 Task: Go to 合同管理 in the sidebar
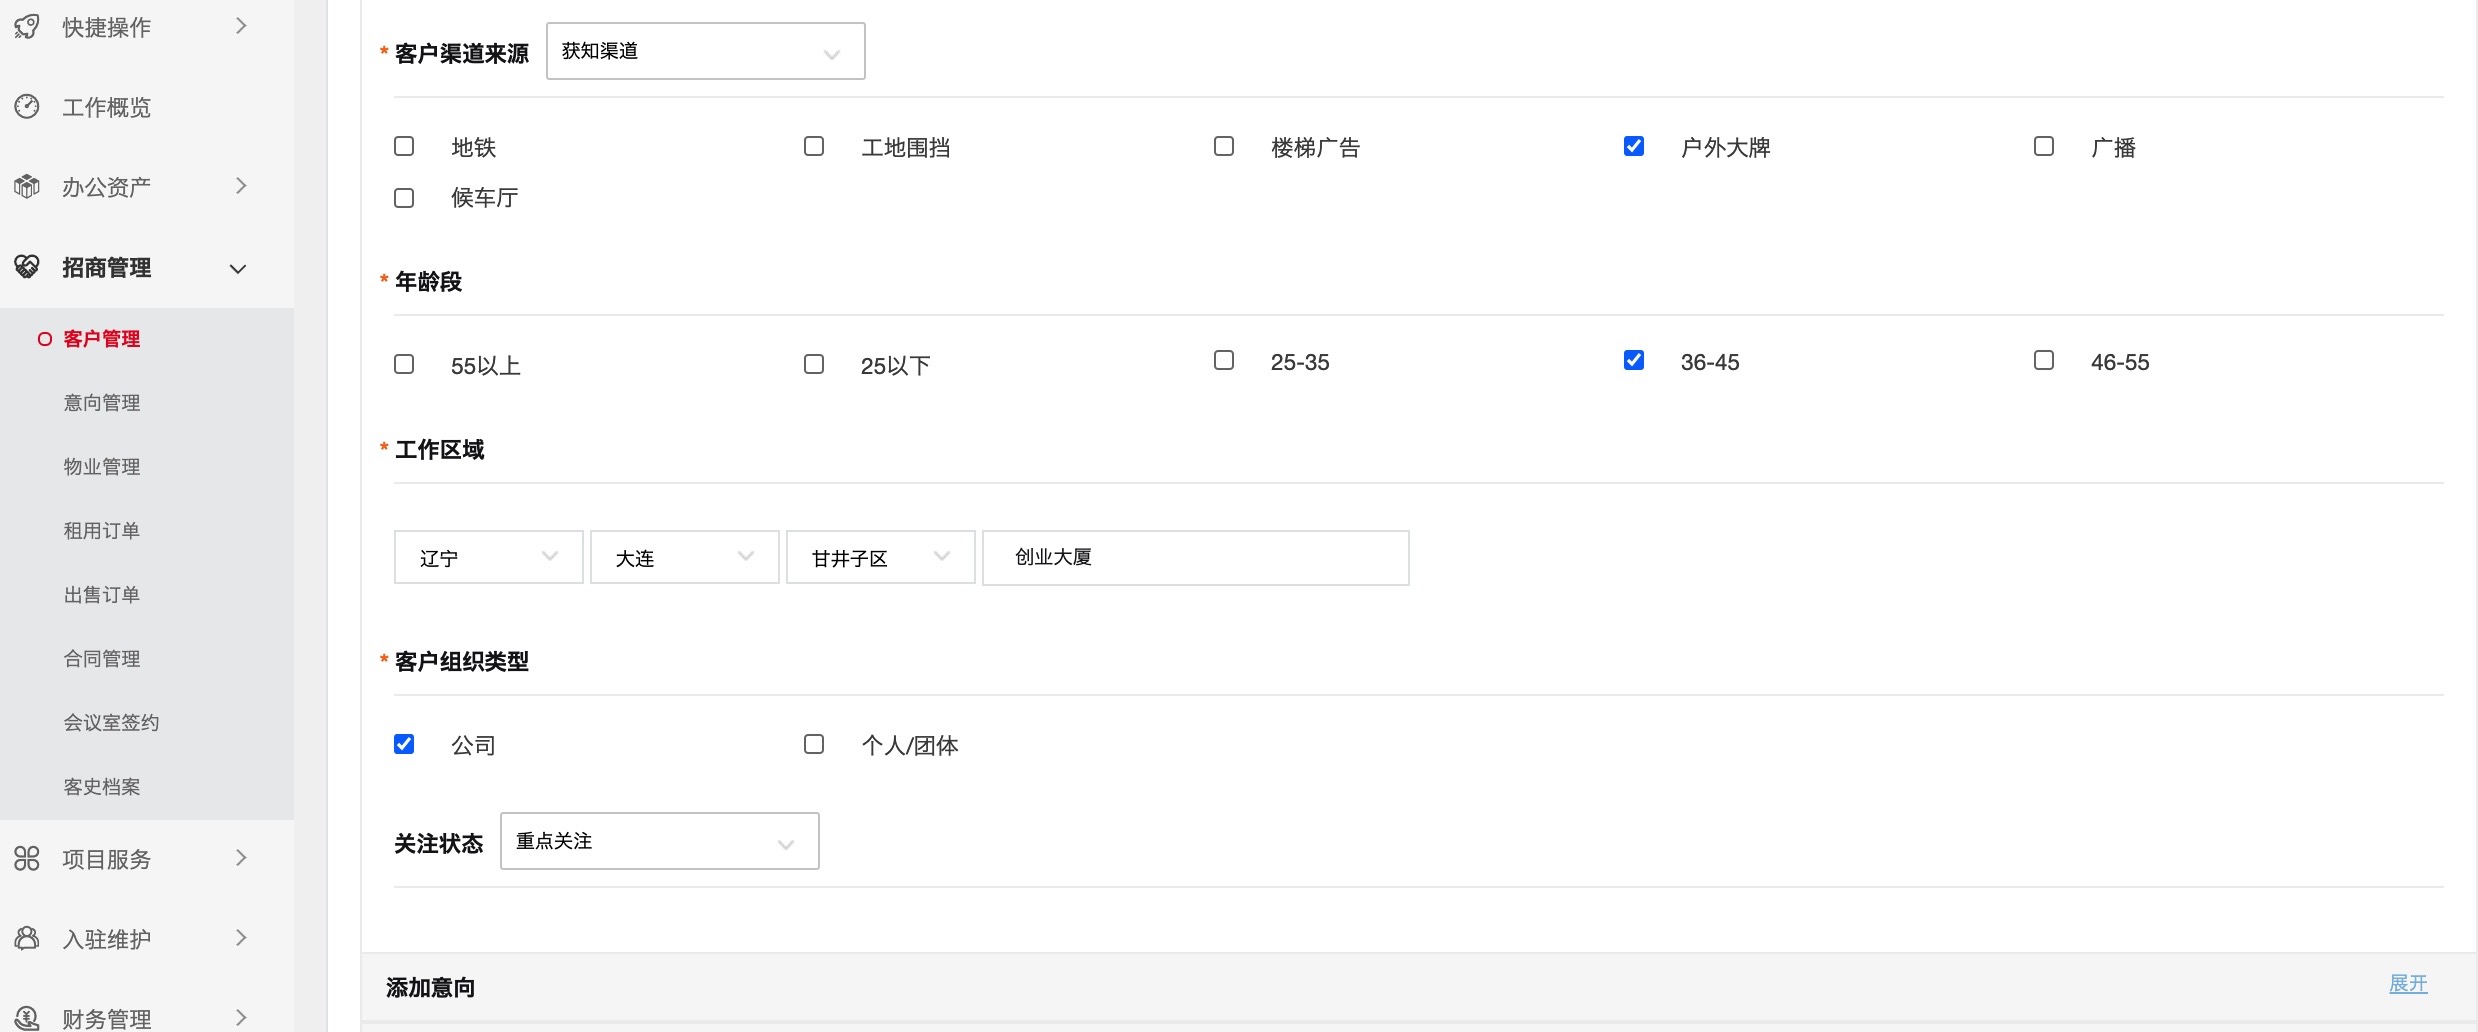click(x=102, y=659)
